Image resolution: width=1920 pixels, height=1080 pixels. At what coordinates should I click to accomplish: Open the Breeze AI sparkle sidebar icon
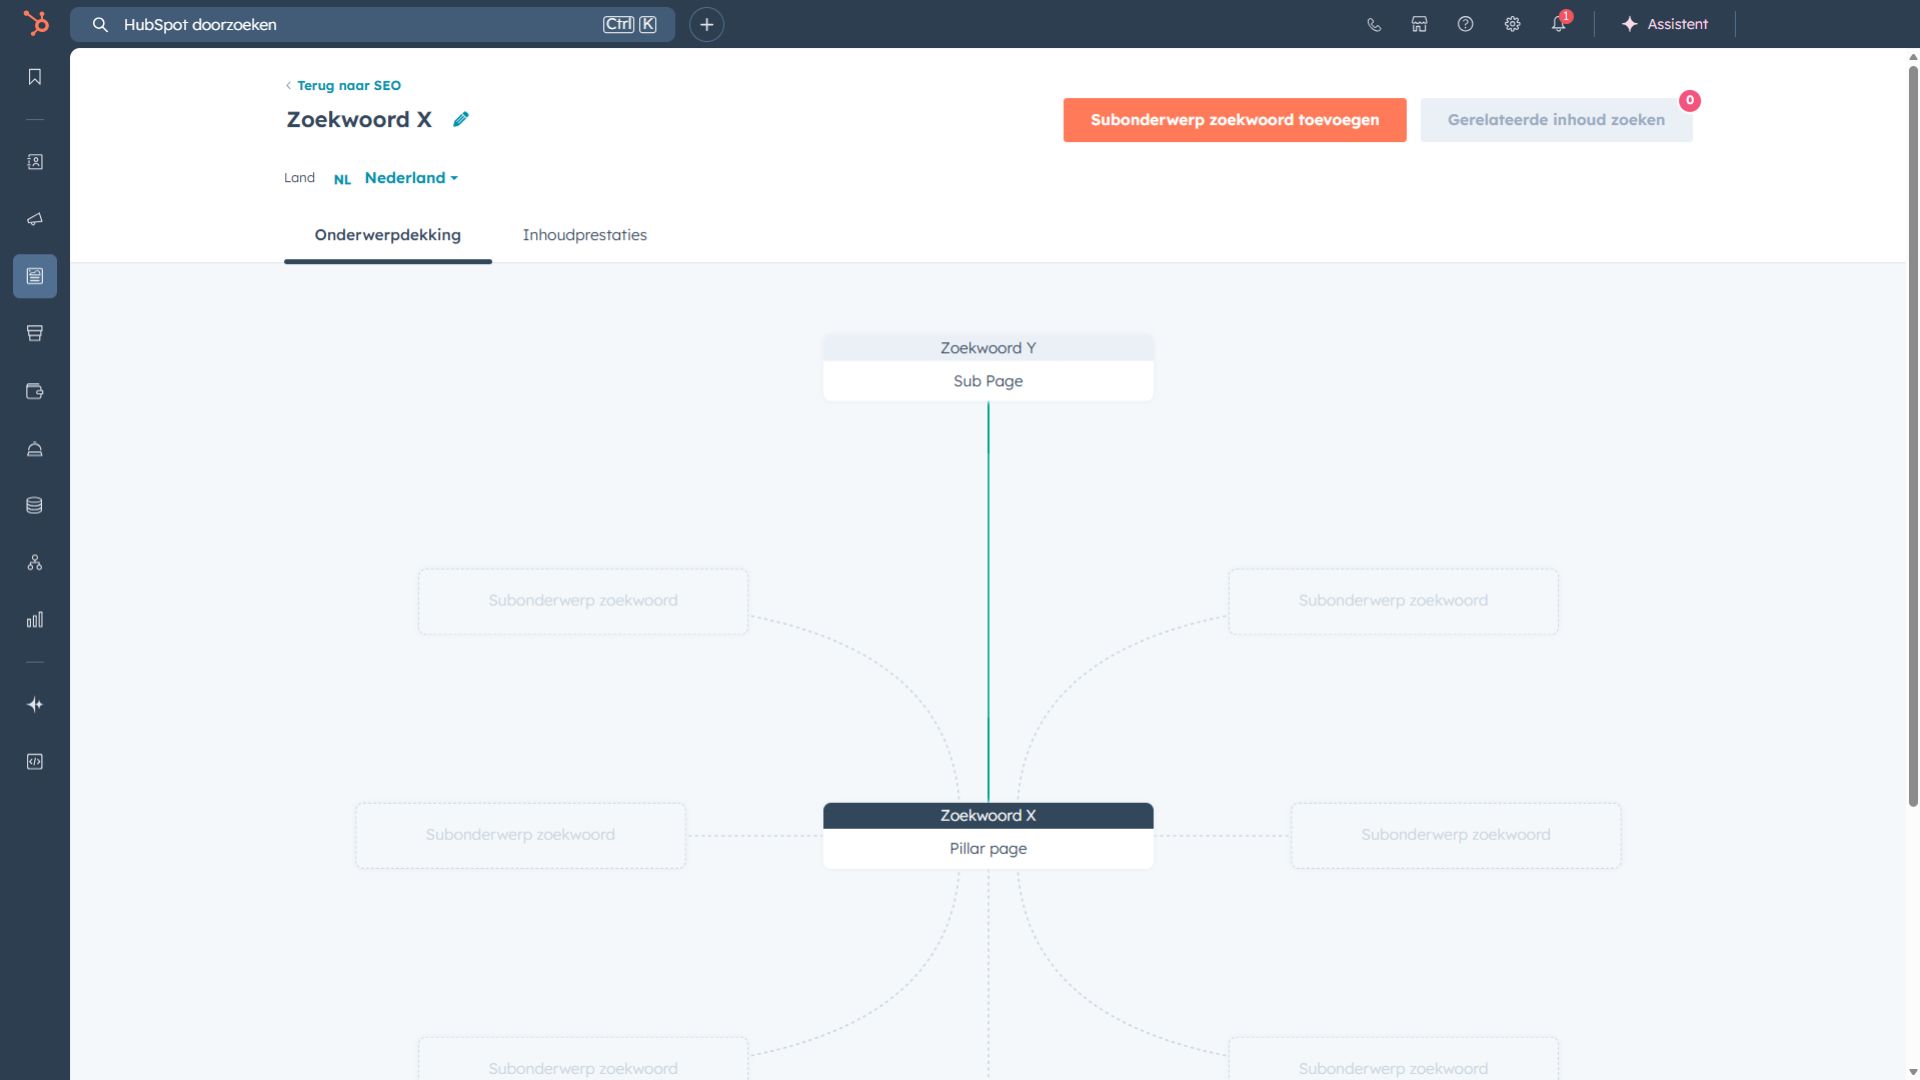tap(35, 705)
